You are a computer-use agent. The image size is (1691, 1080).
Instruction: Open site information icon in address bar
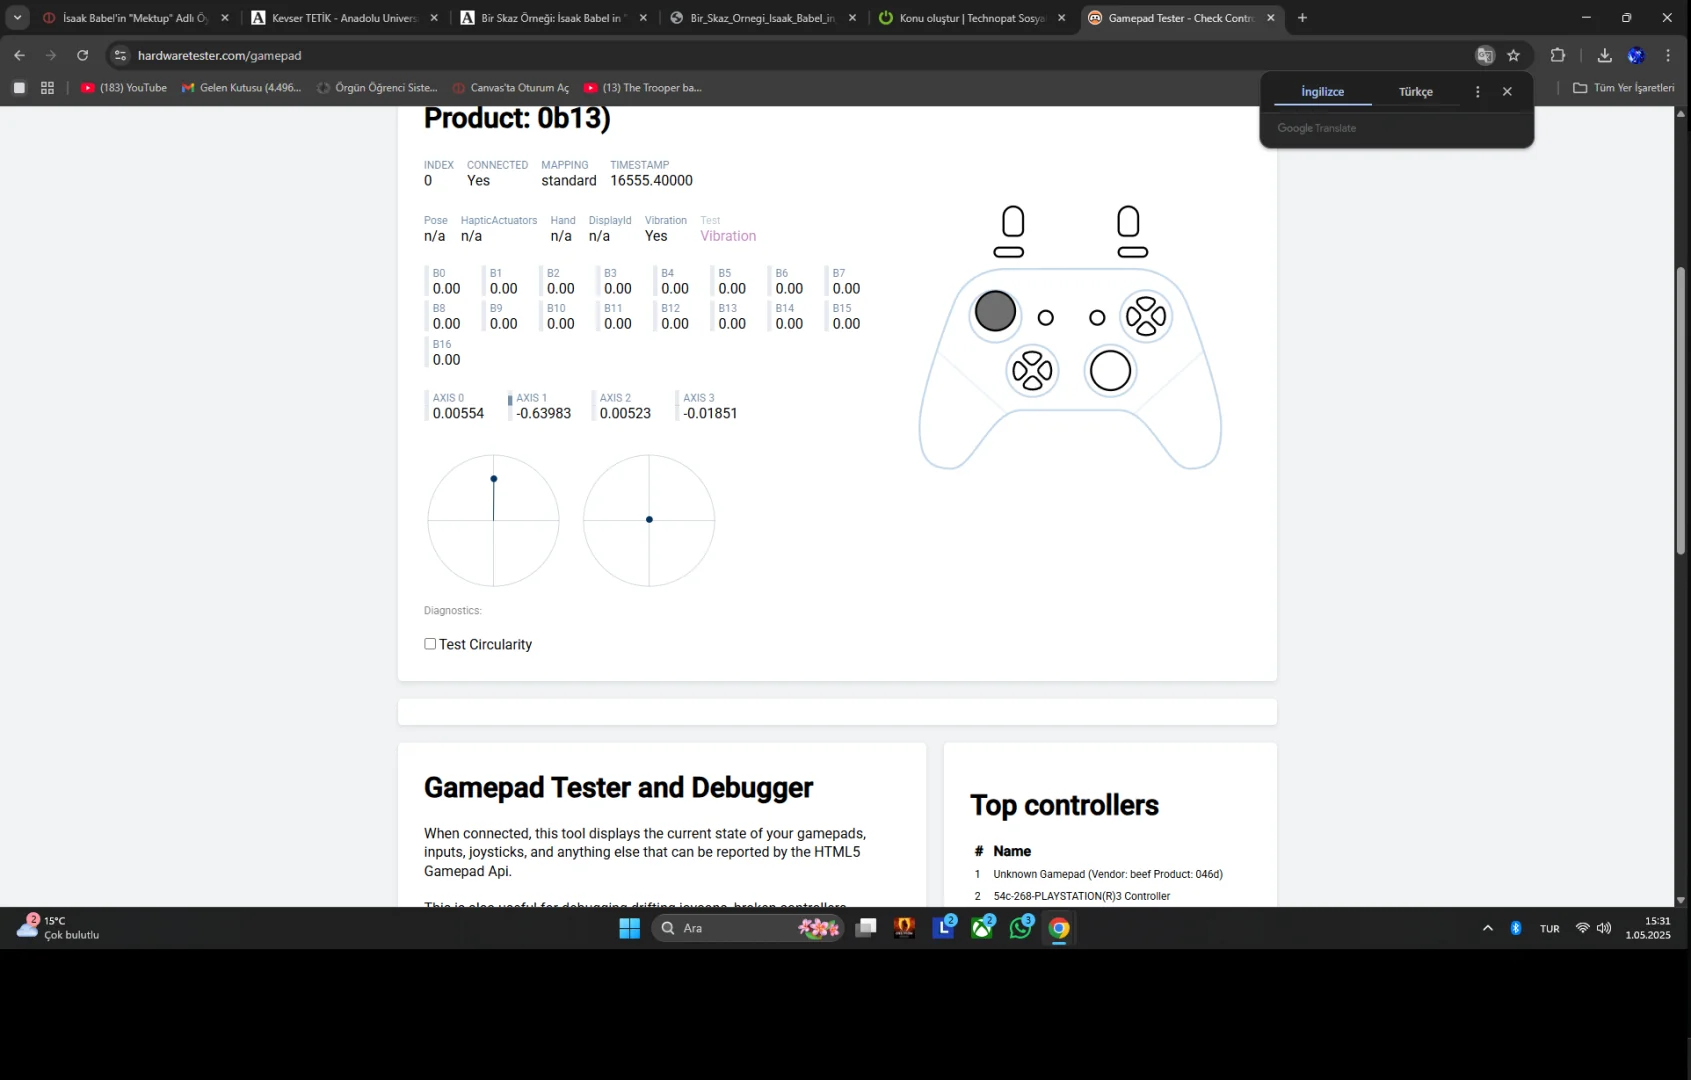point(120,55)
